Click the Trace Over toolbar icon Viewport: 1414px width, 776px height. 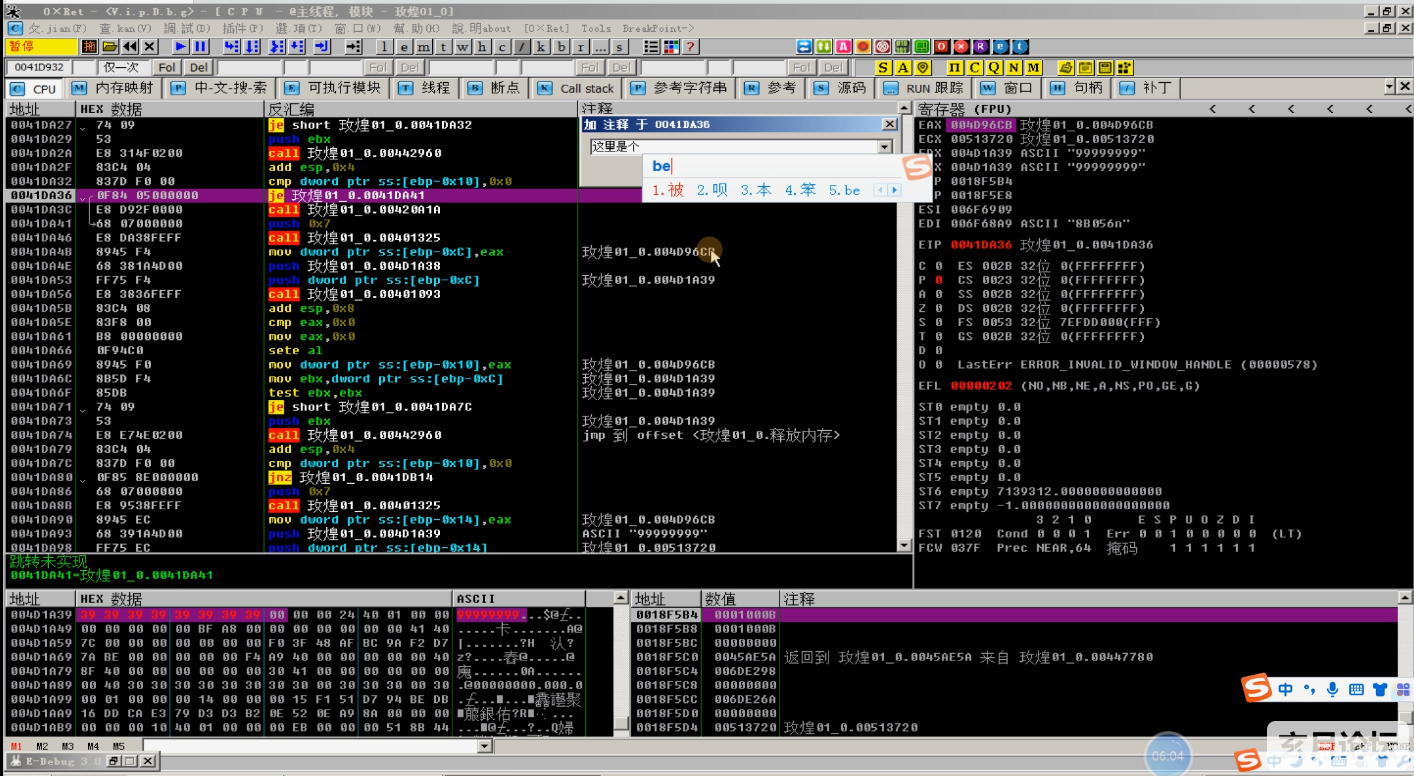[x=298, y=47]
